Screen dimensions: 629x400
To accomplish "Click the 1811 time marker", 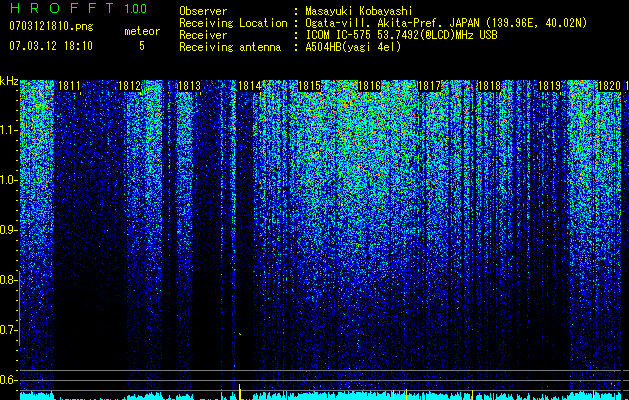I will pyautogui.click(x=69, y=86).
